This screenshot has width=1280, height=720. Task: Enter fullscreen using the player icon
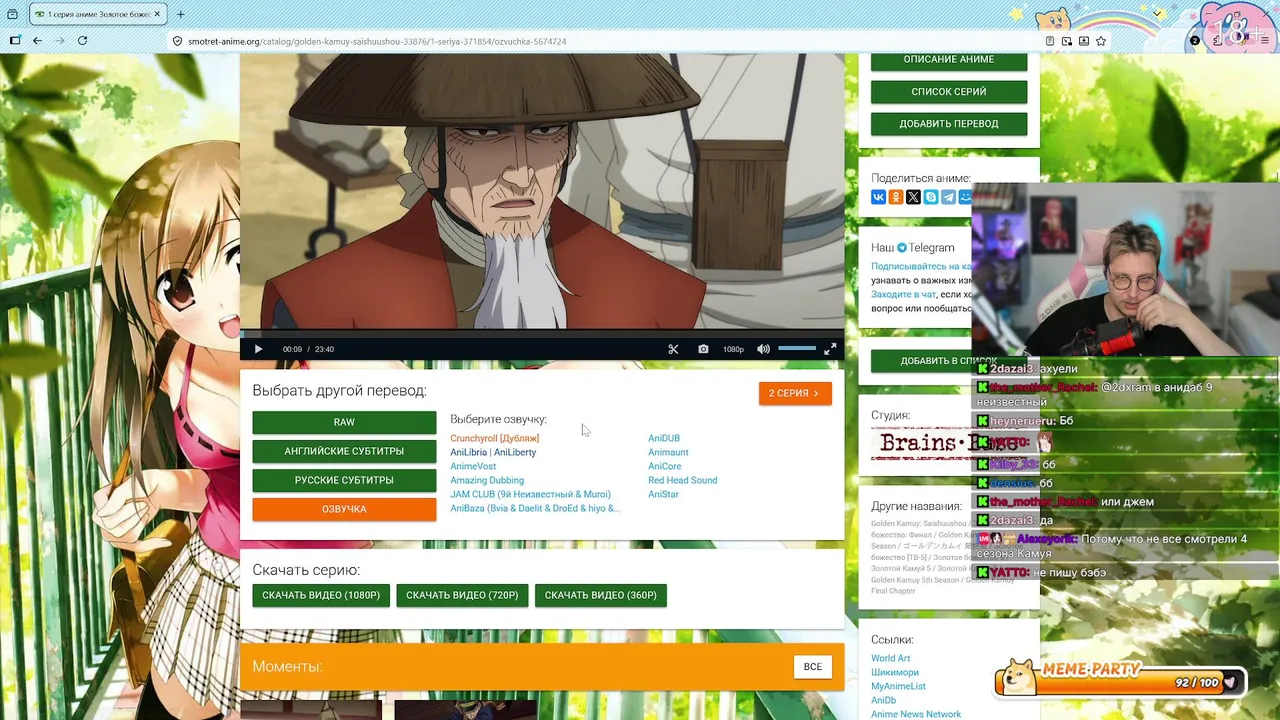coord(830,349)
